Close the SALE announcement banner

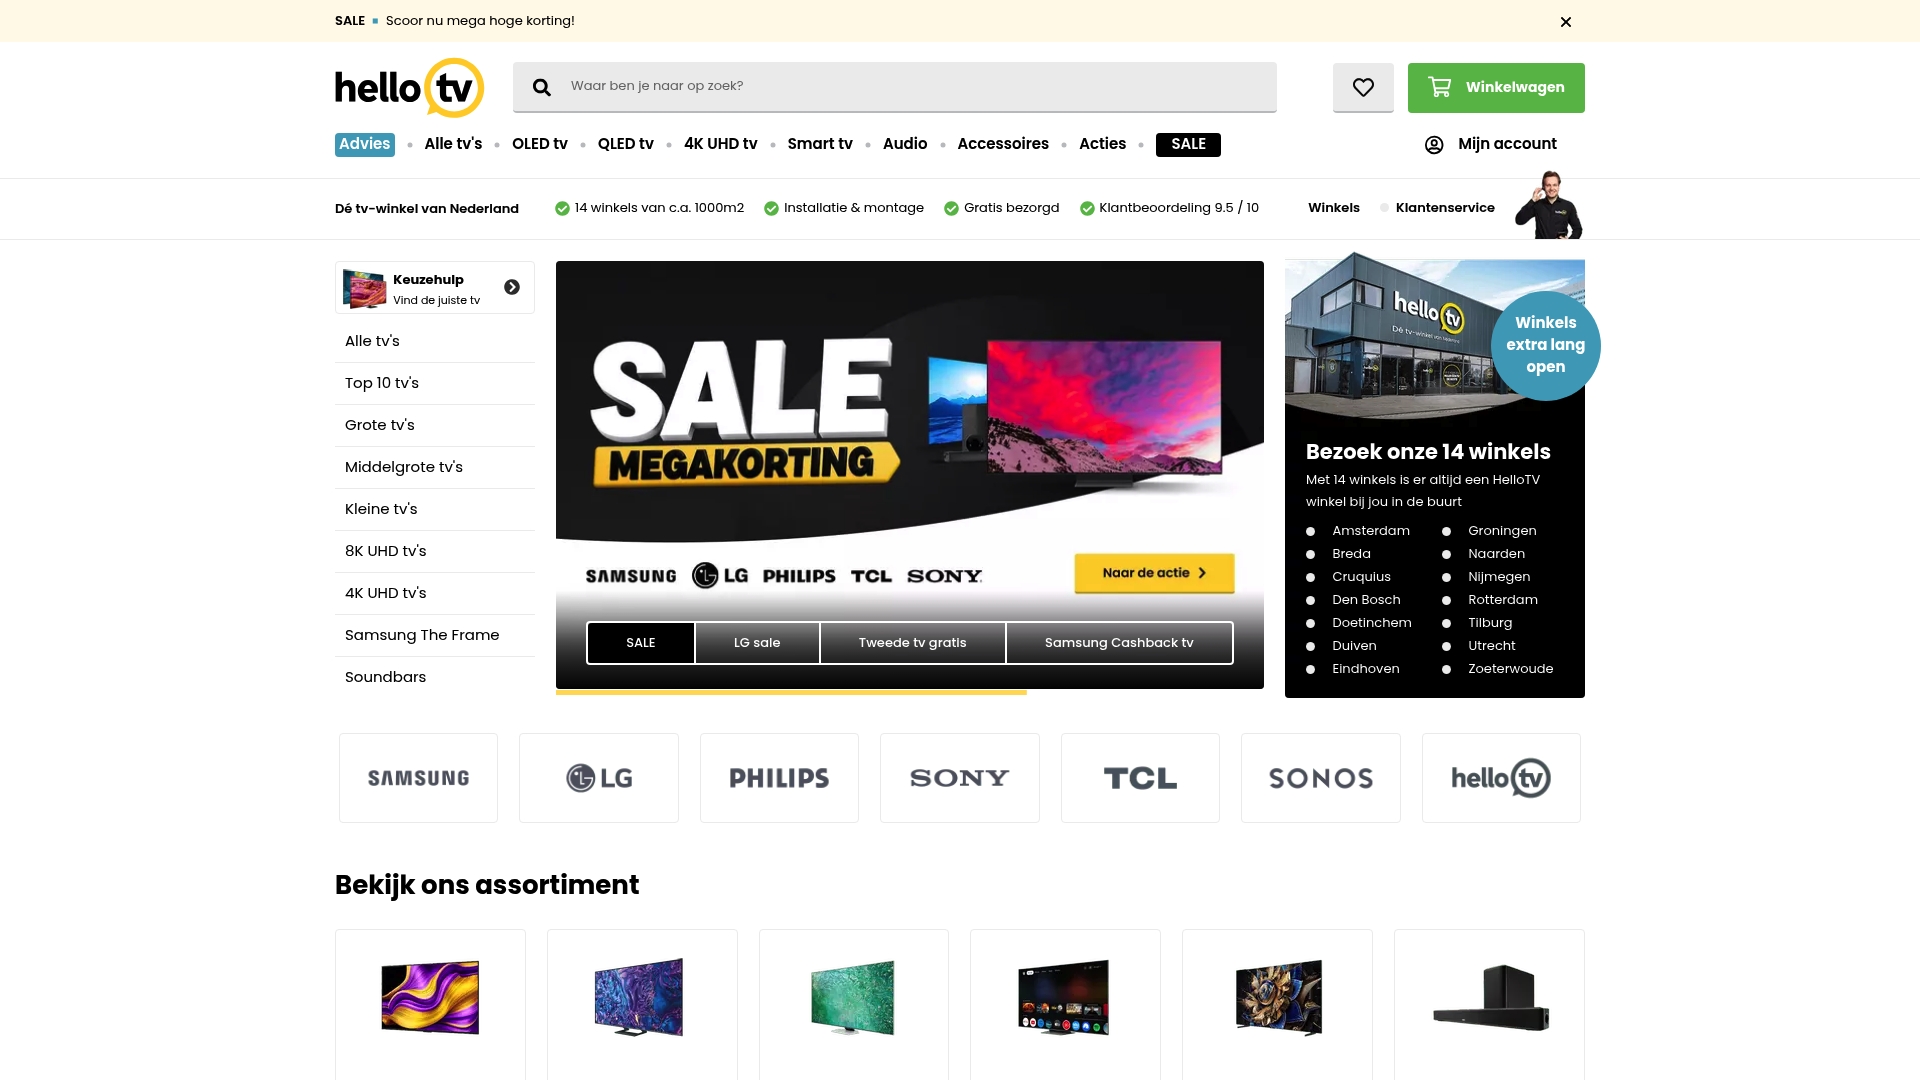pyautogui.click(x=1566, y=21)
